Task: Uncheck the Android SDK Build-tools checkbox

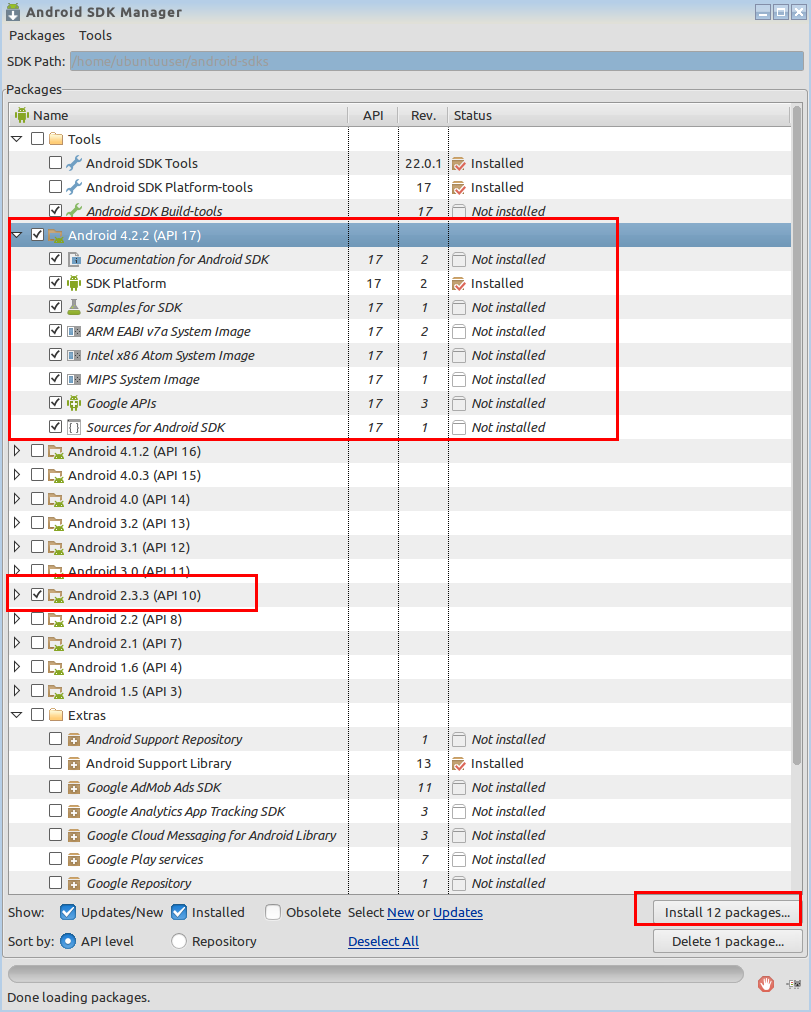Action: (x=55, y=210)
